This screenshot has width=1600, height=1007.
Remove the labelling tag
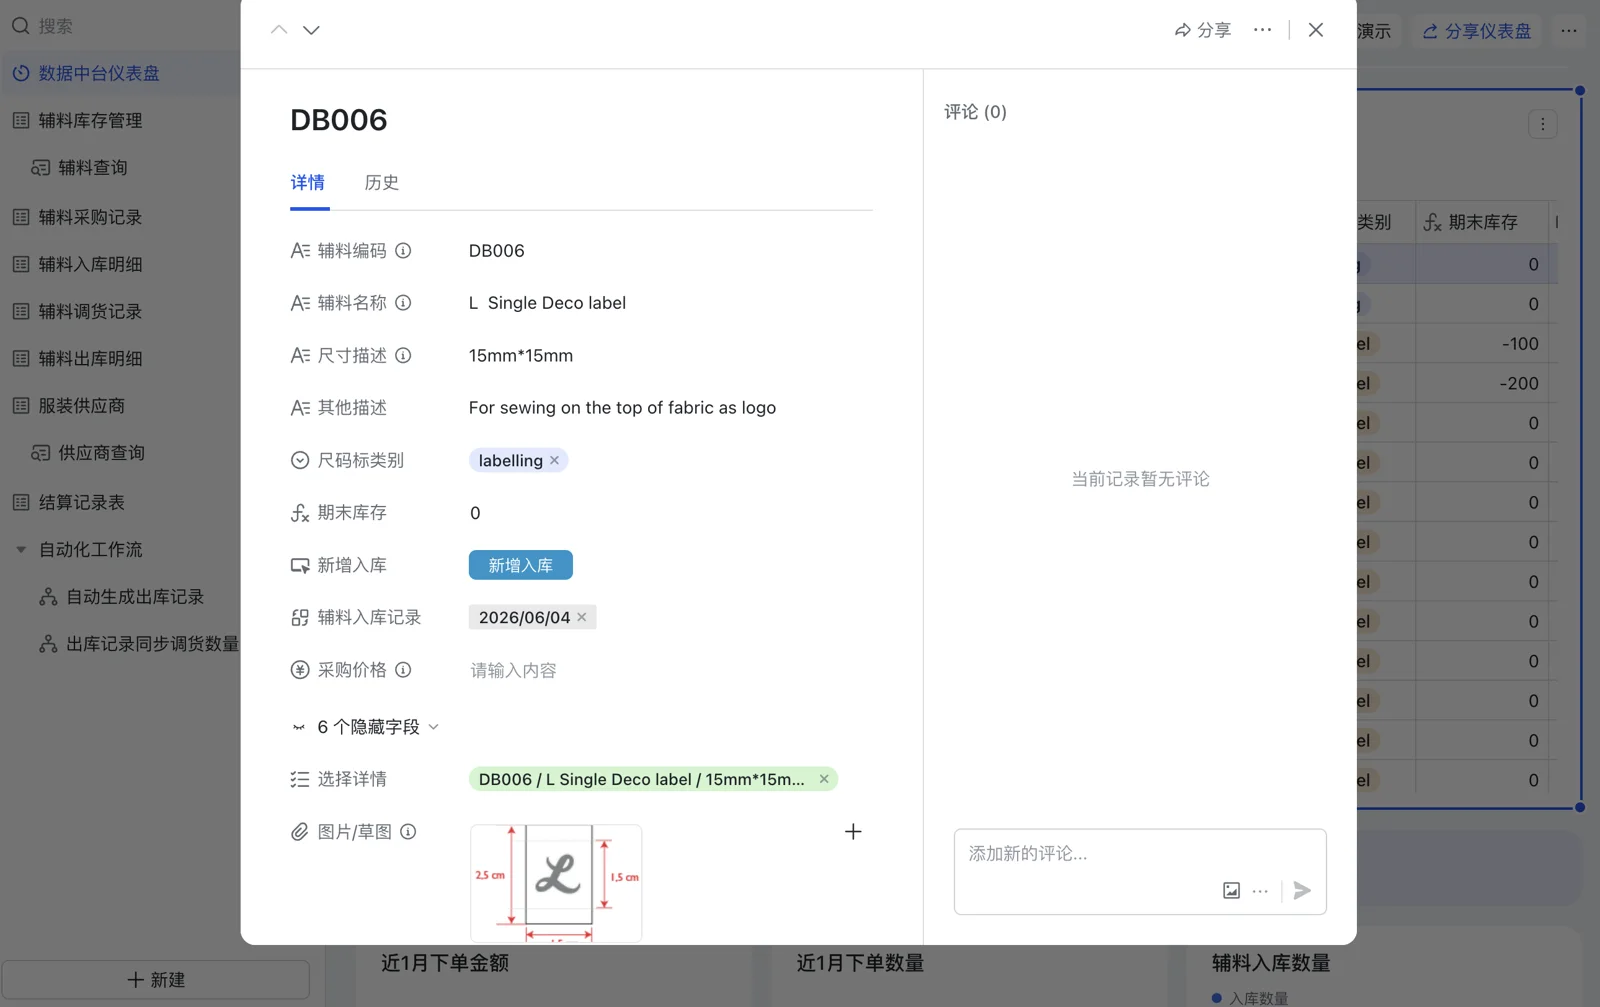(555, 461)
